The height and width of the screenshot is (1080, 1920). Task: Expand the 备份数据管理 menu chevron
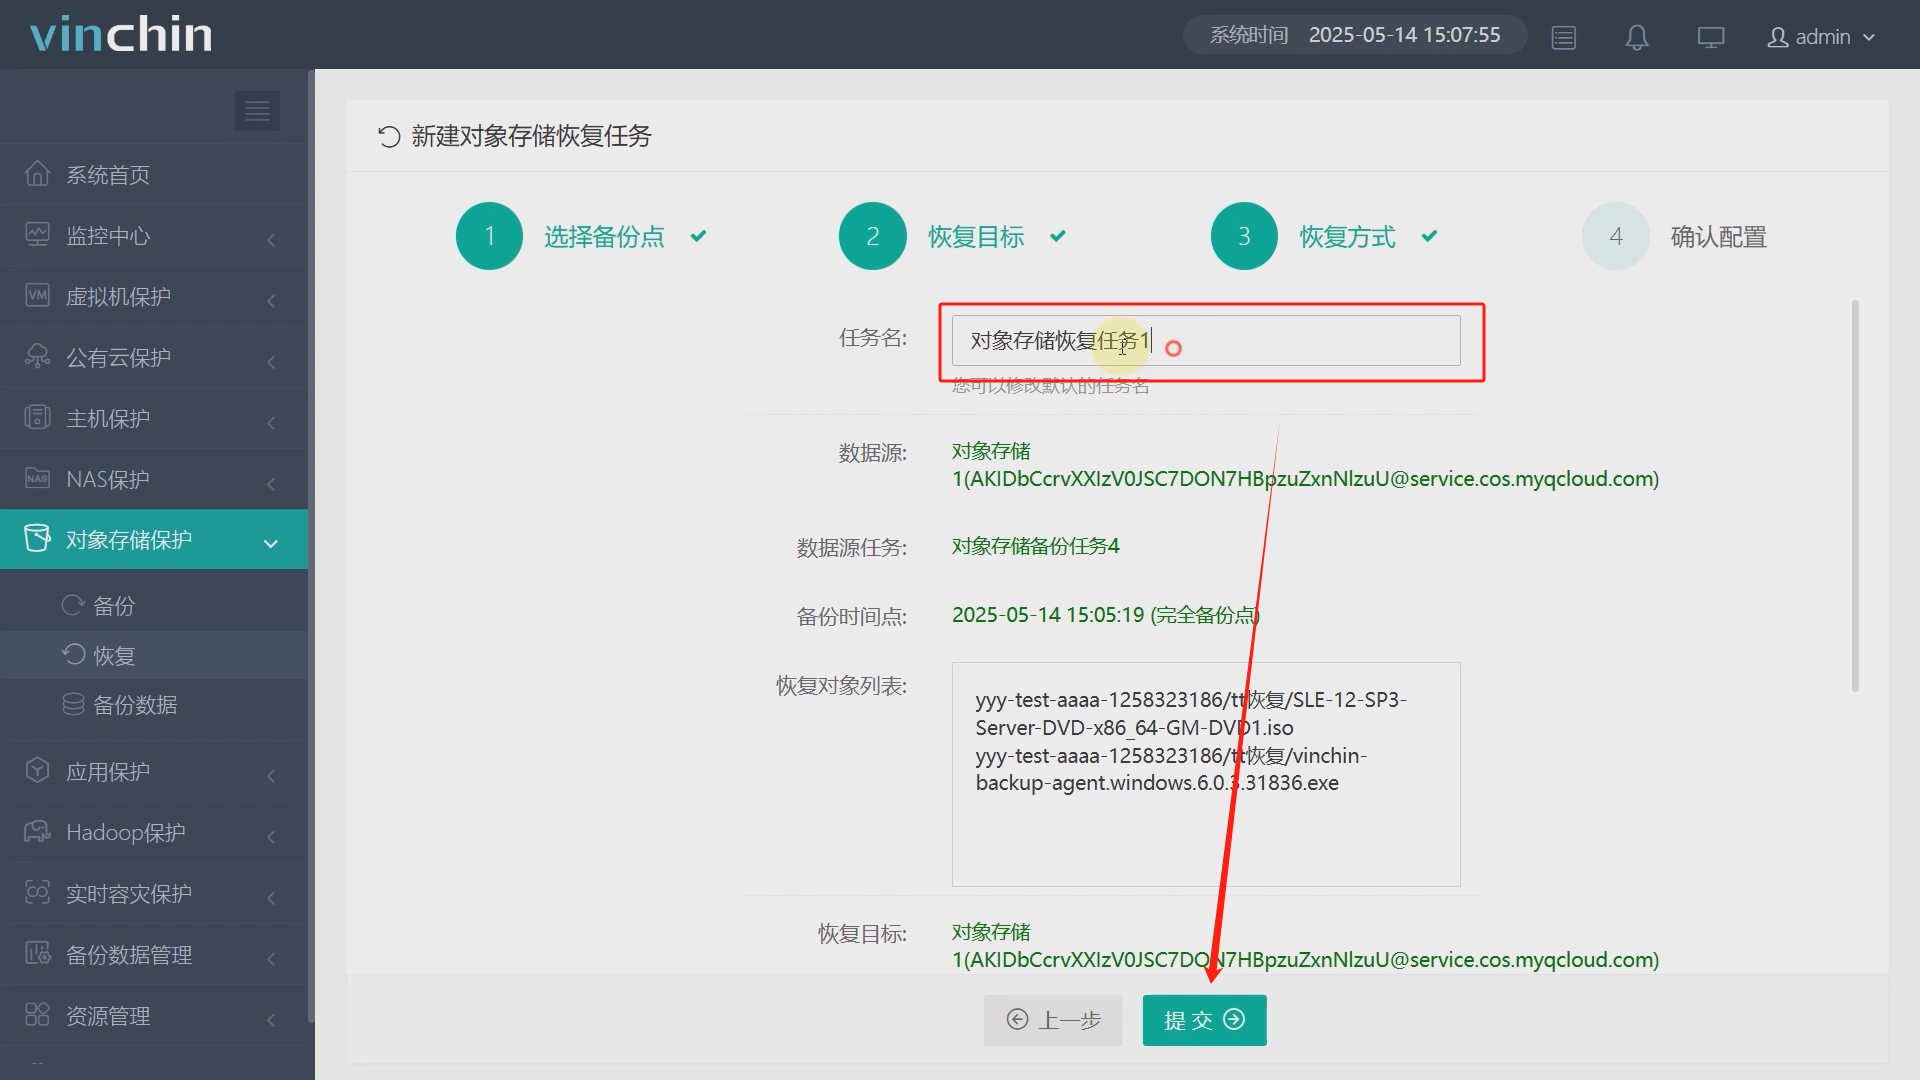pyautogui.click(x=271, y=958)
